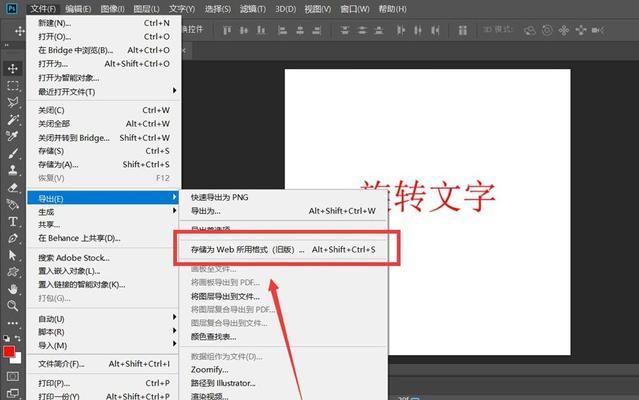Select the Paint Bucket tool
639x400 pixels.
click(x=13, y=204)
